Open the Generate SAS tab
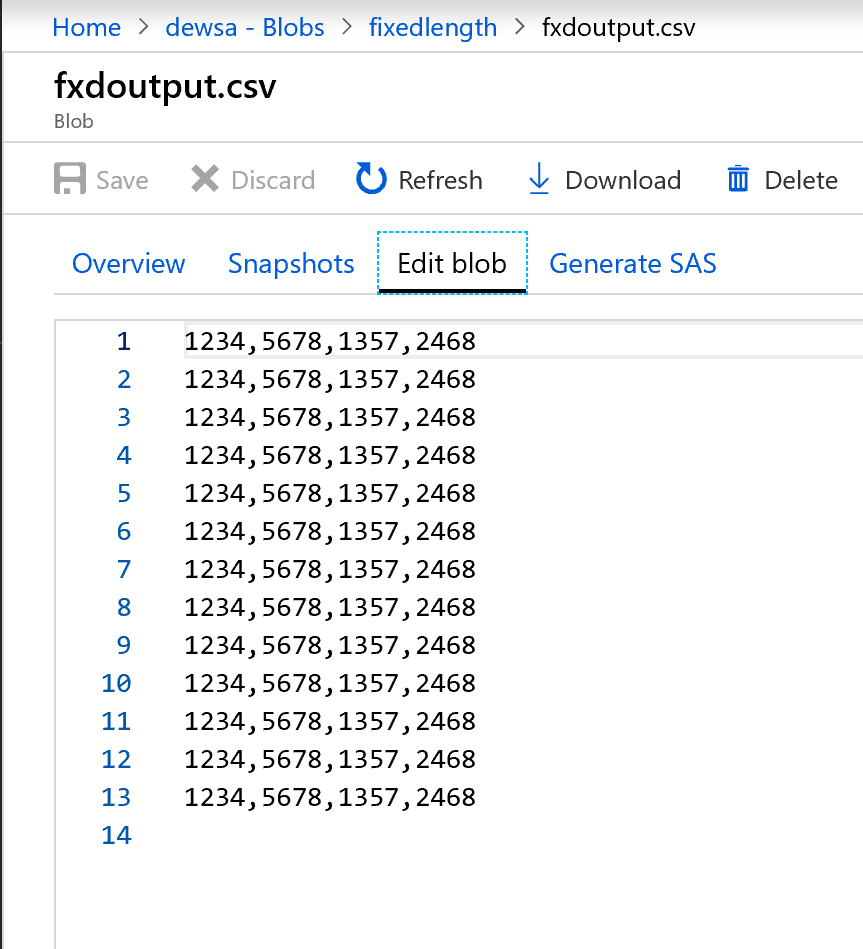The width and height of the screenshot is (863, 949). (x=632, y=263)
